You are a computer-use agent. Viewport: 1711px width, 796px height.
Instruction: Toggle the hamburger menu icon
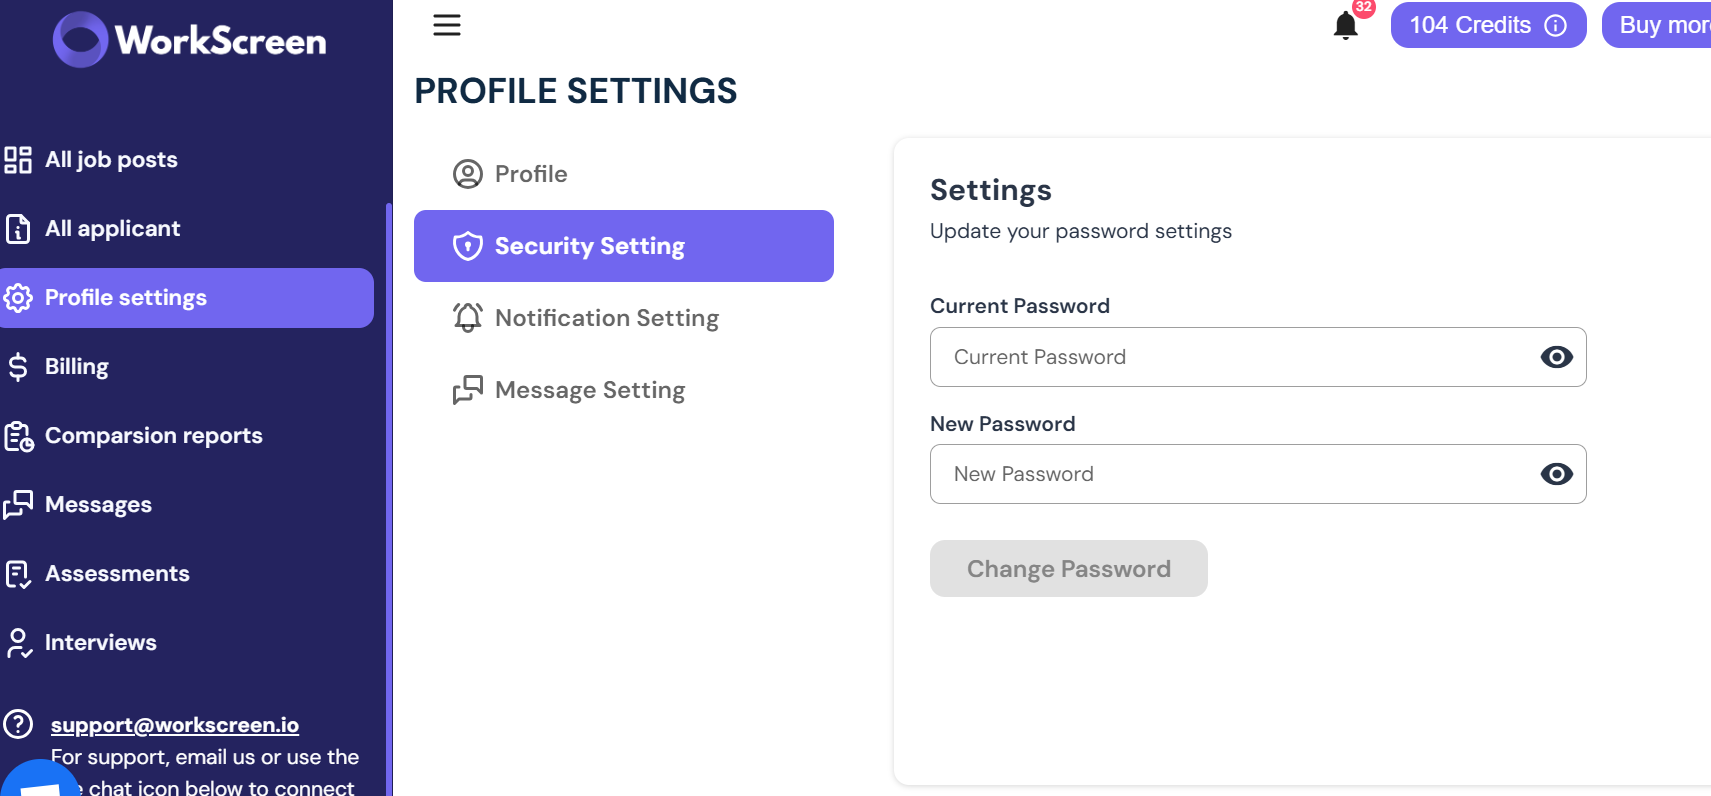coord(447,25)
